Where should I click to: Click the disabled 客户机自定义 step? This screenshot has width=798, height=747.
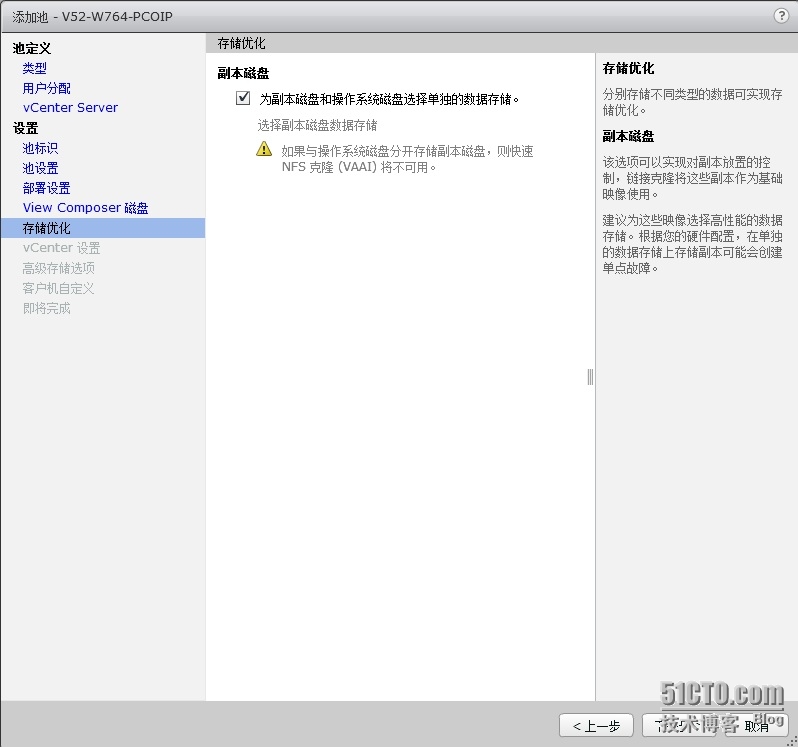coord(59,288)
